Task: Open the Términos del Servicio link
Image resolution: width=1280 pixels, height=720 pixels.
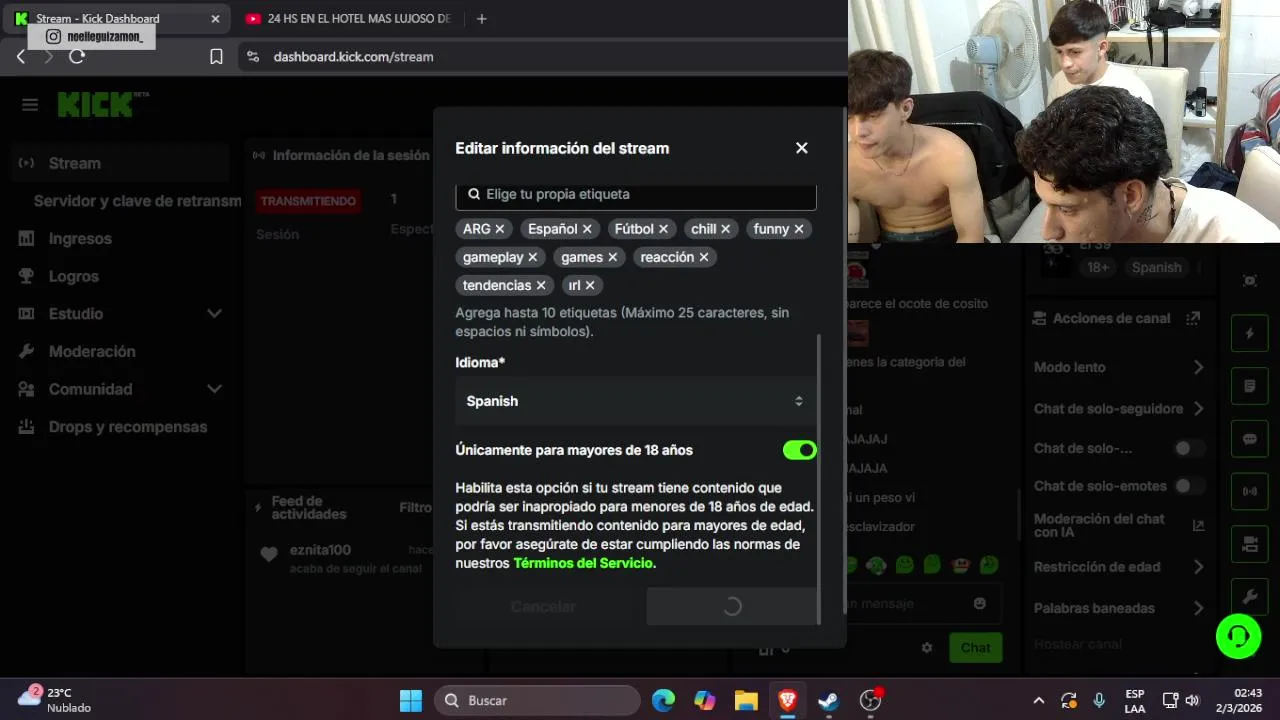Action: coord(583,563)
